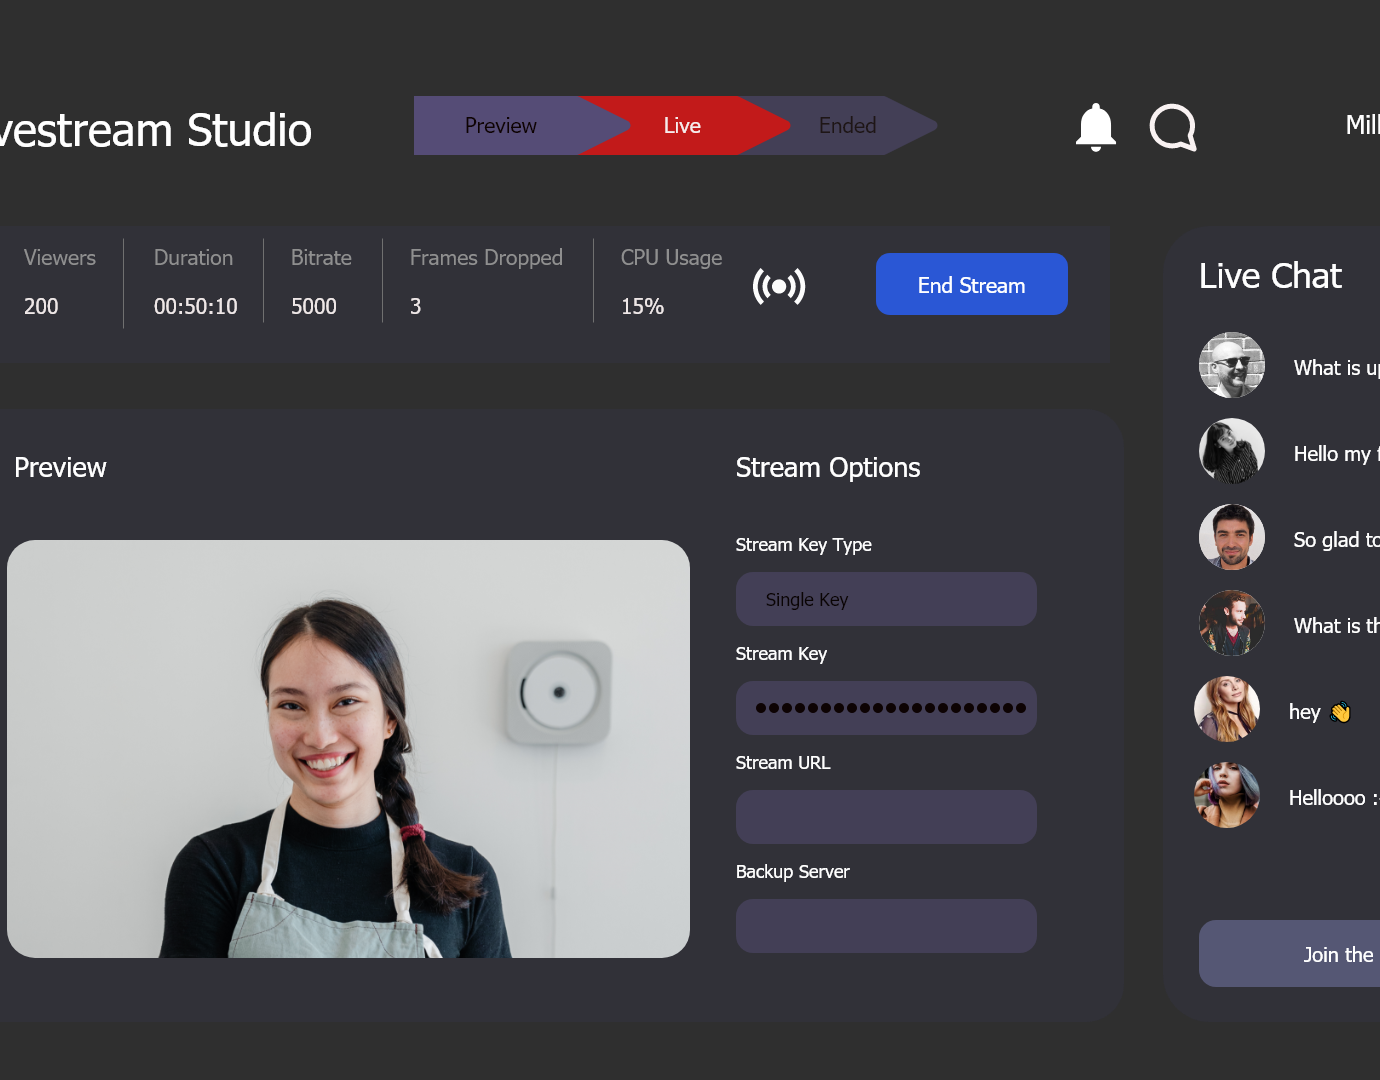This screenshot has width=1380, height=1080.
Task: Open avatar next to 'What is up' message
Action: [1232, 365]
